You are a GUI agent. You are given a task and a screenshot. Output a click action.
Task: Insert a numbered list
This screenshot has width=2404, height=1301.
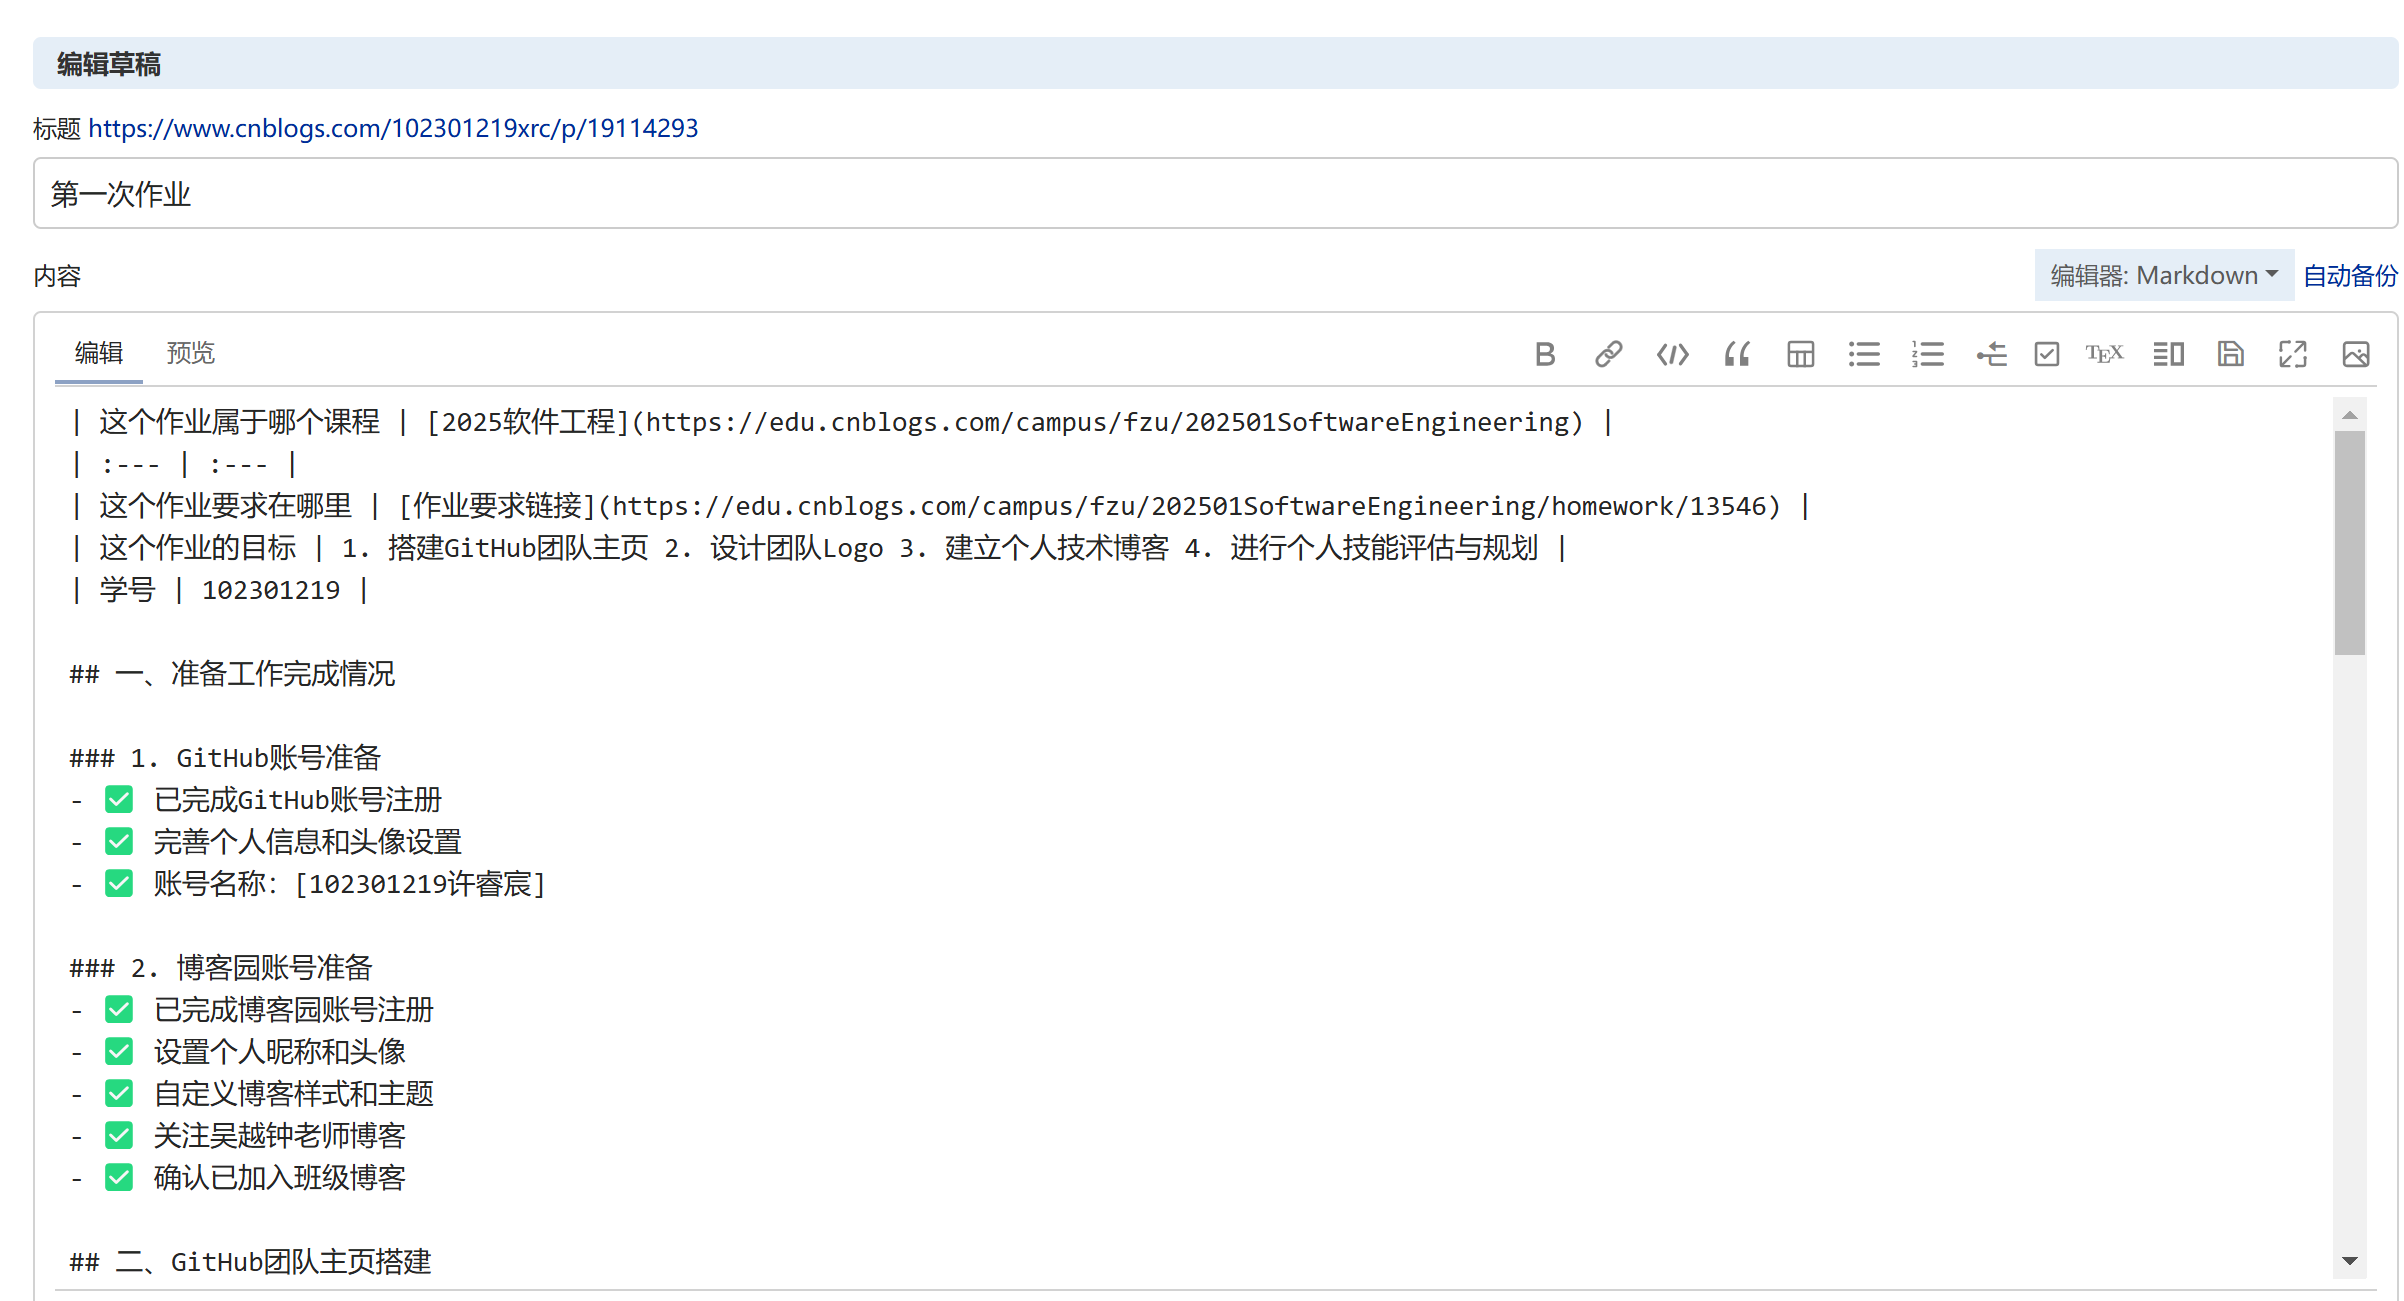point(1927,354)
